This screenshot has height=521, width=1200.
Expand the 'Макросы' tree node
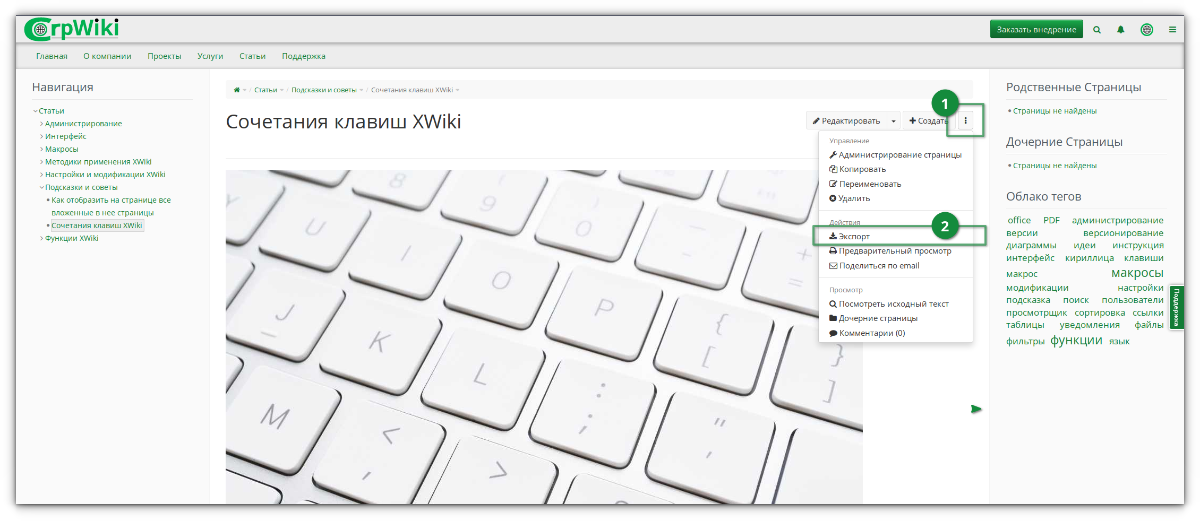coord(42,149)
